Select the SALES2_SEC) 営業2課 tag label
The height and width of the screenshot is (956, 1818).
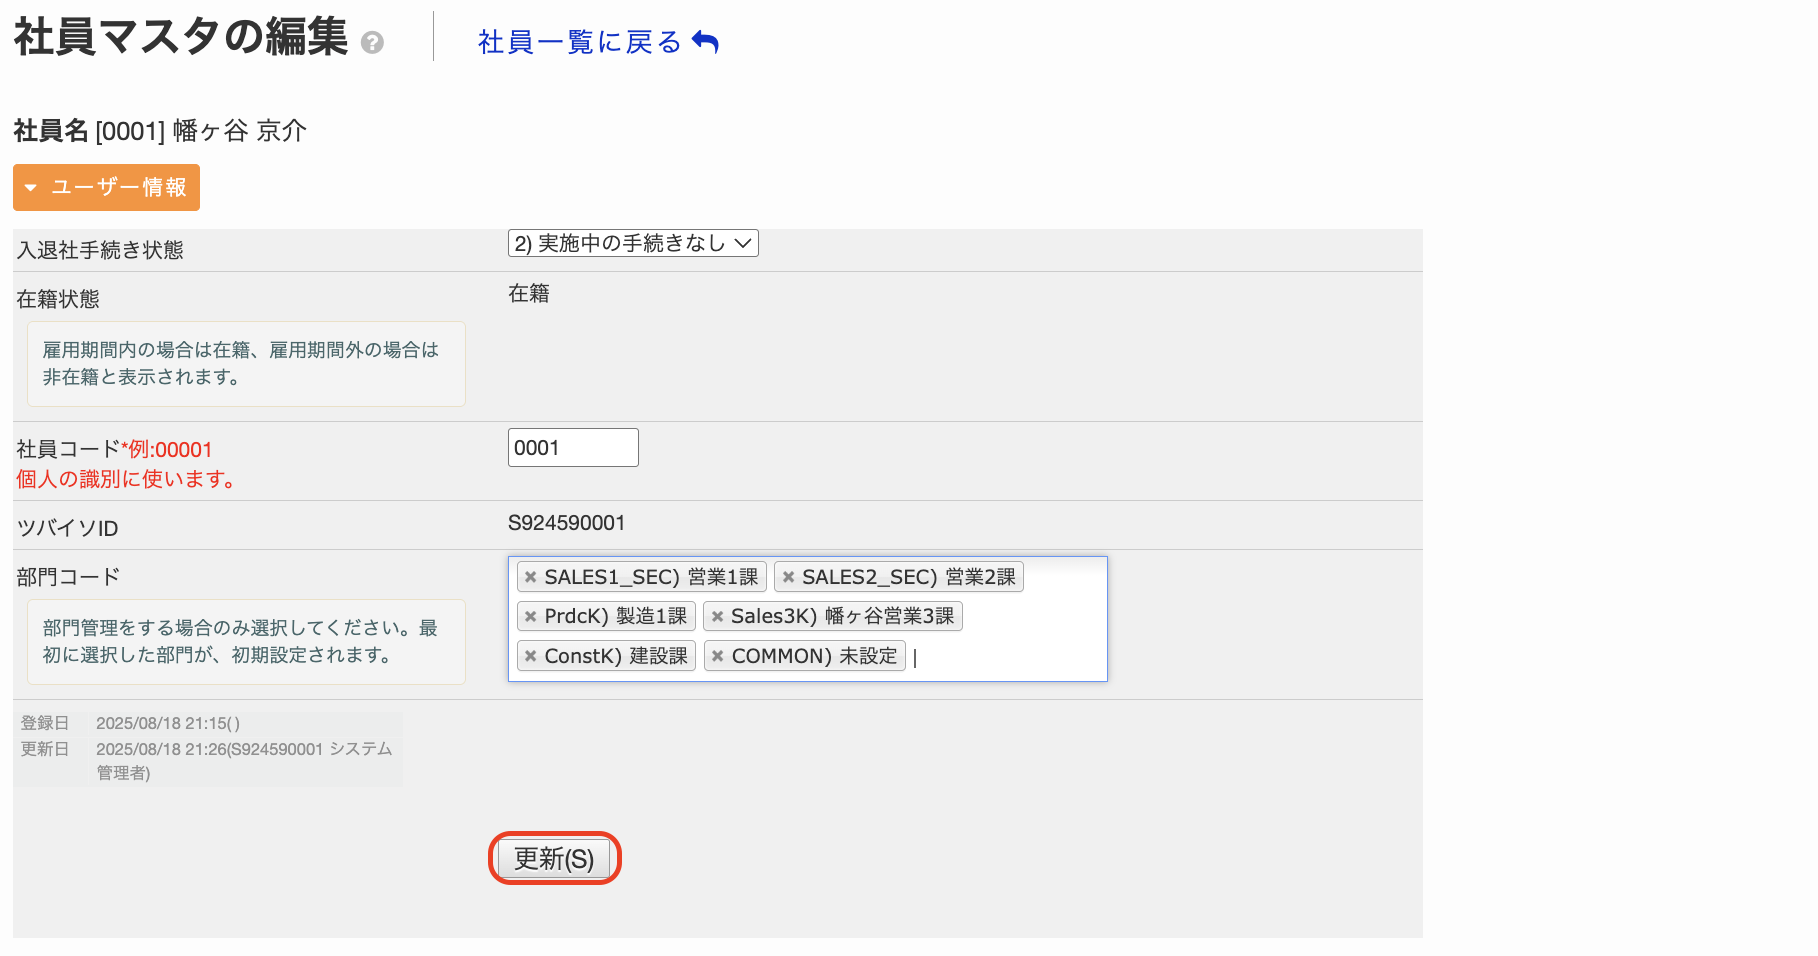click(908, 577)
